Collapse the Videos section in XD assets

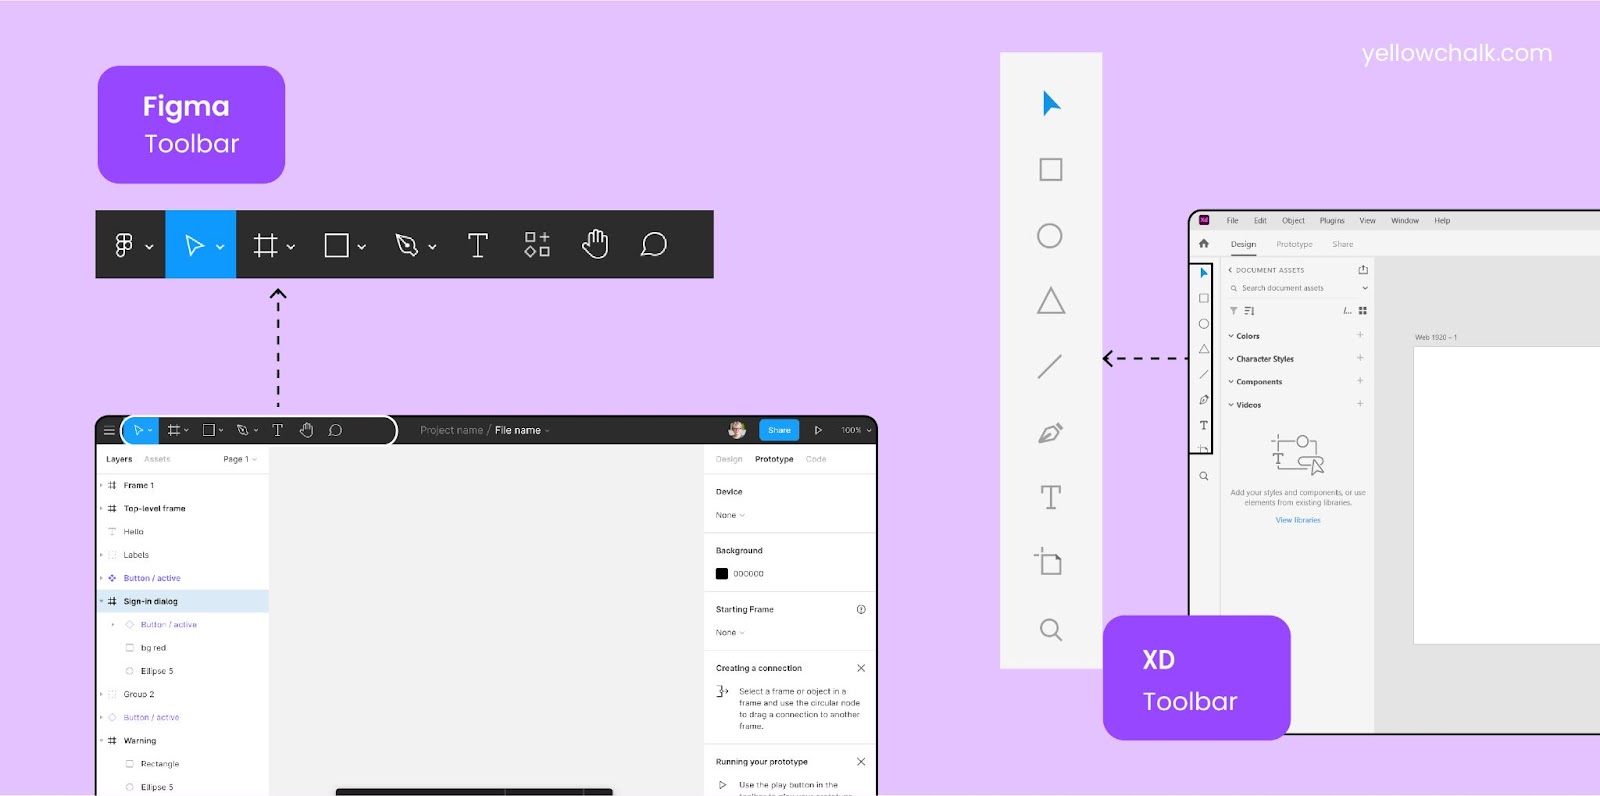tap(1231, 404)
